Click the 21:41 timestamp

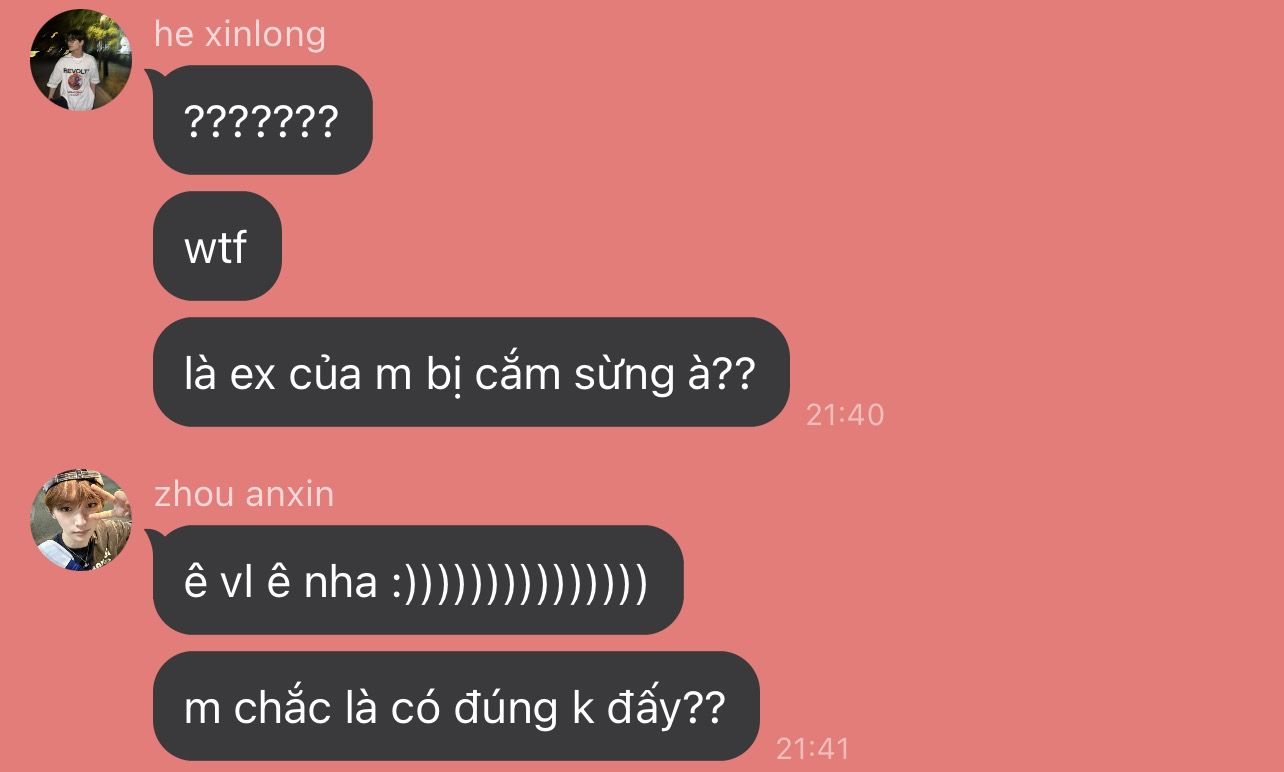click(813, 748)
